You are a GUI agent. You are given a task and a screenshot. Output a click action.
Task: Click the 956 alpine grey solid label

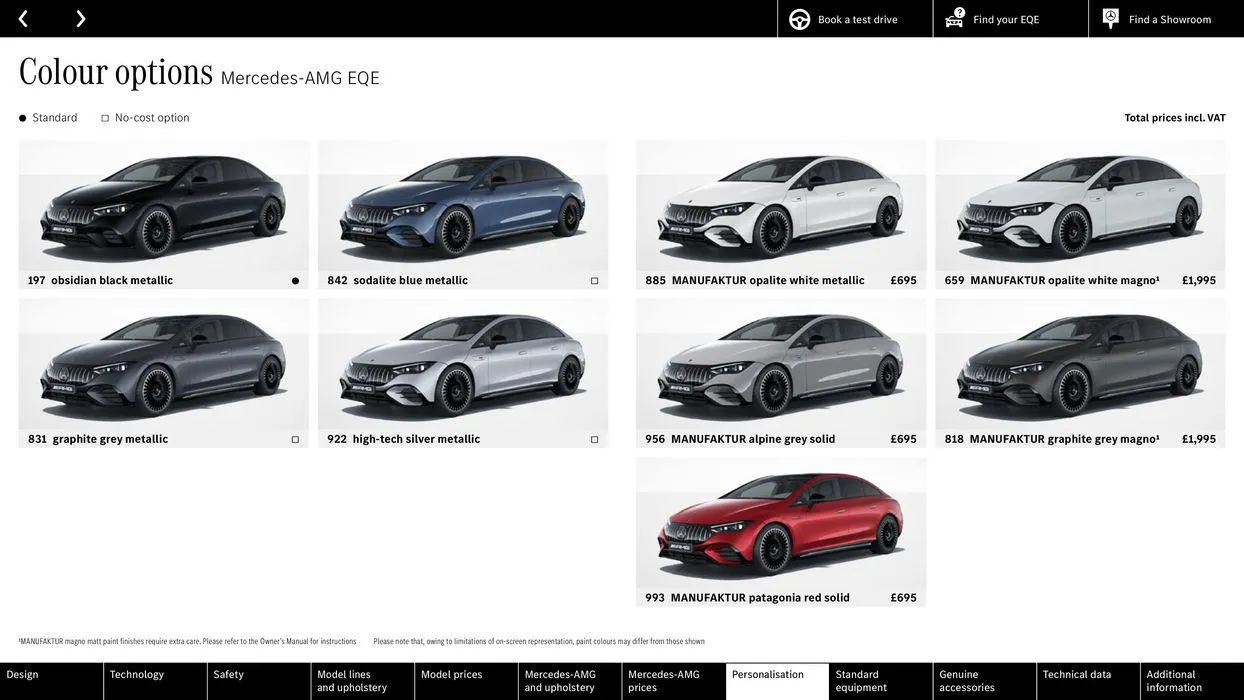(x=740, y=440)
